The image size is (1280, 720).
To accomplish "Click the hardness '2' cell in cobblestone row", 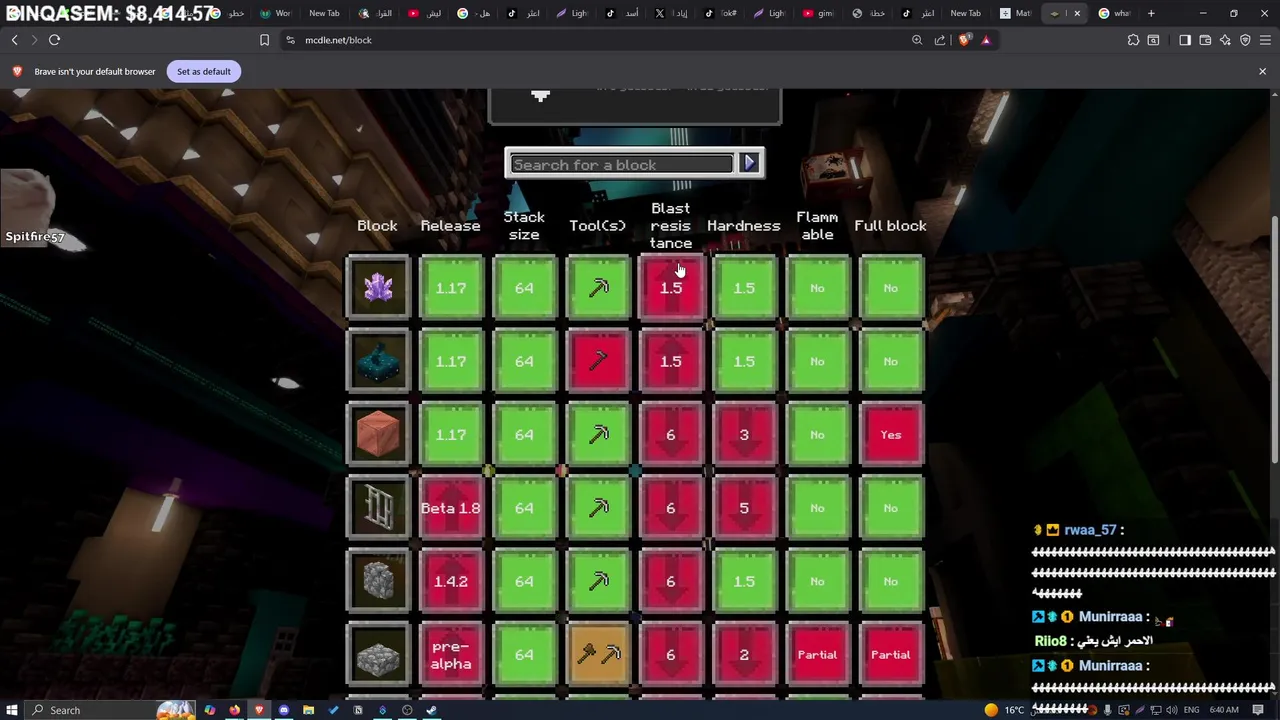I will [744, 655].
